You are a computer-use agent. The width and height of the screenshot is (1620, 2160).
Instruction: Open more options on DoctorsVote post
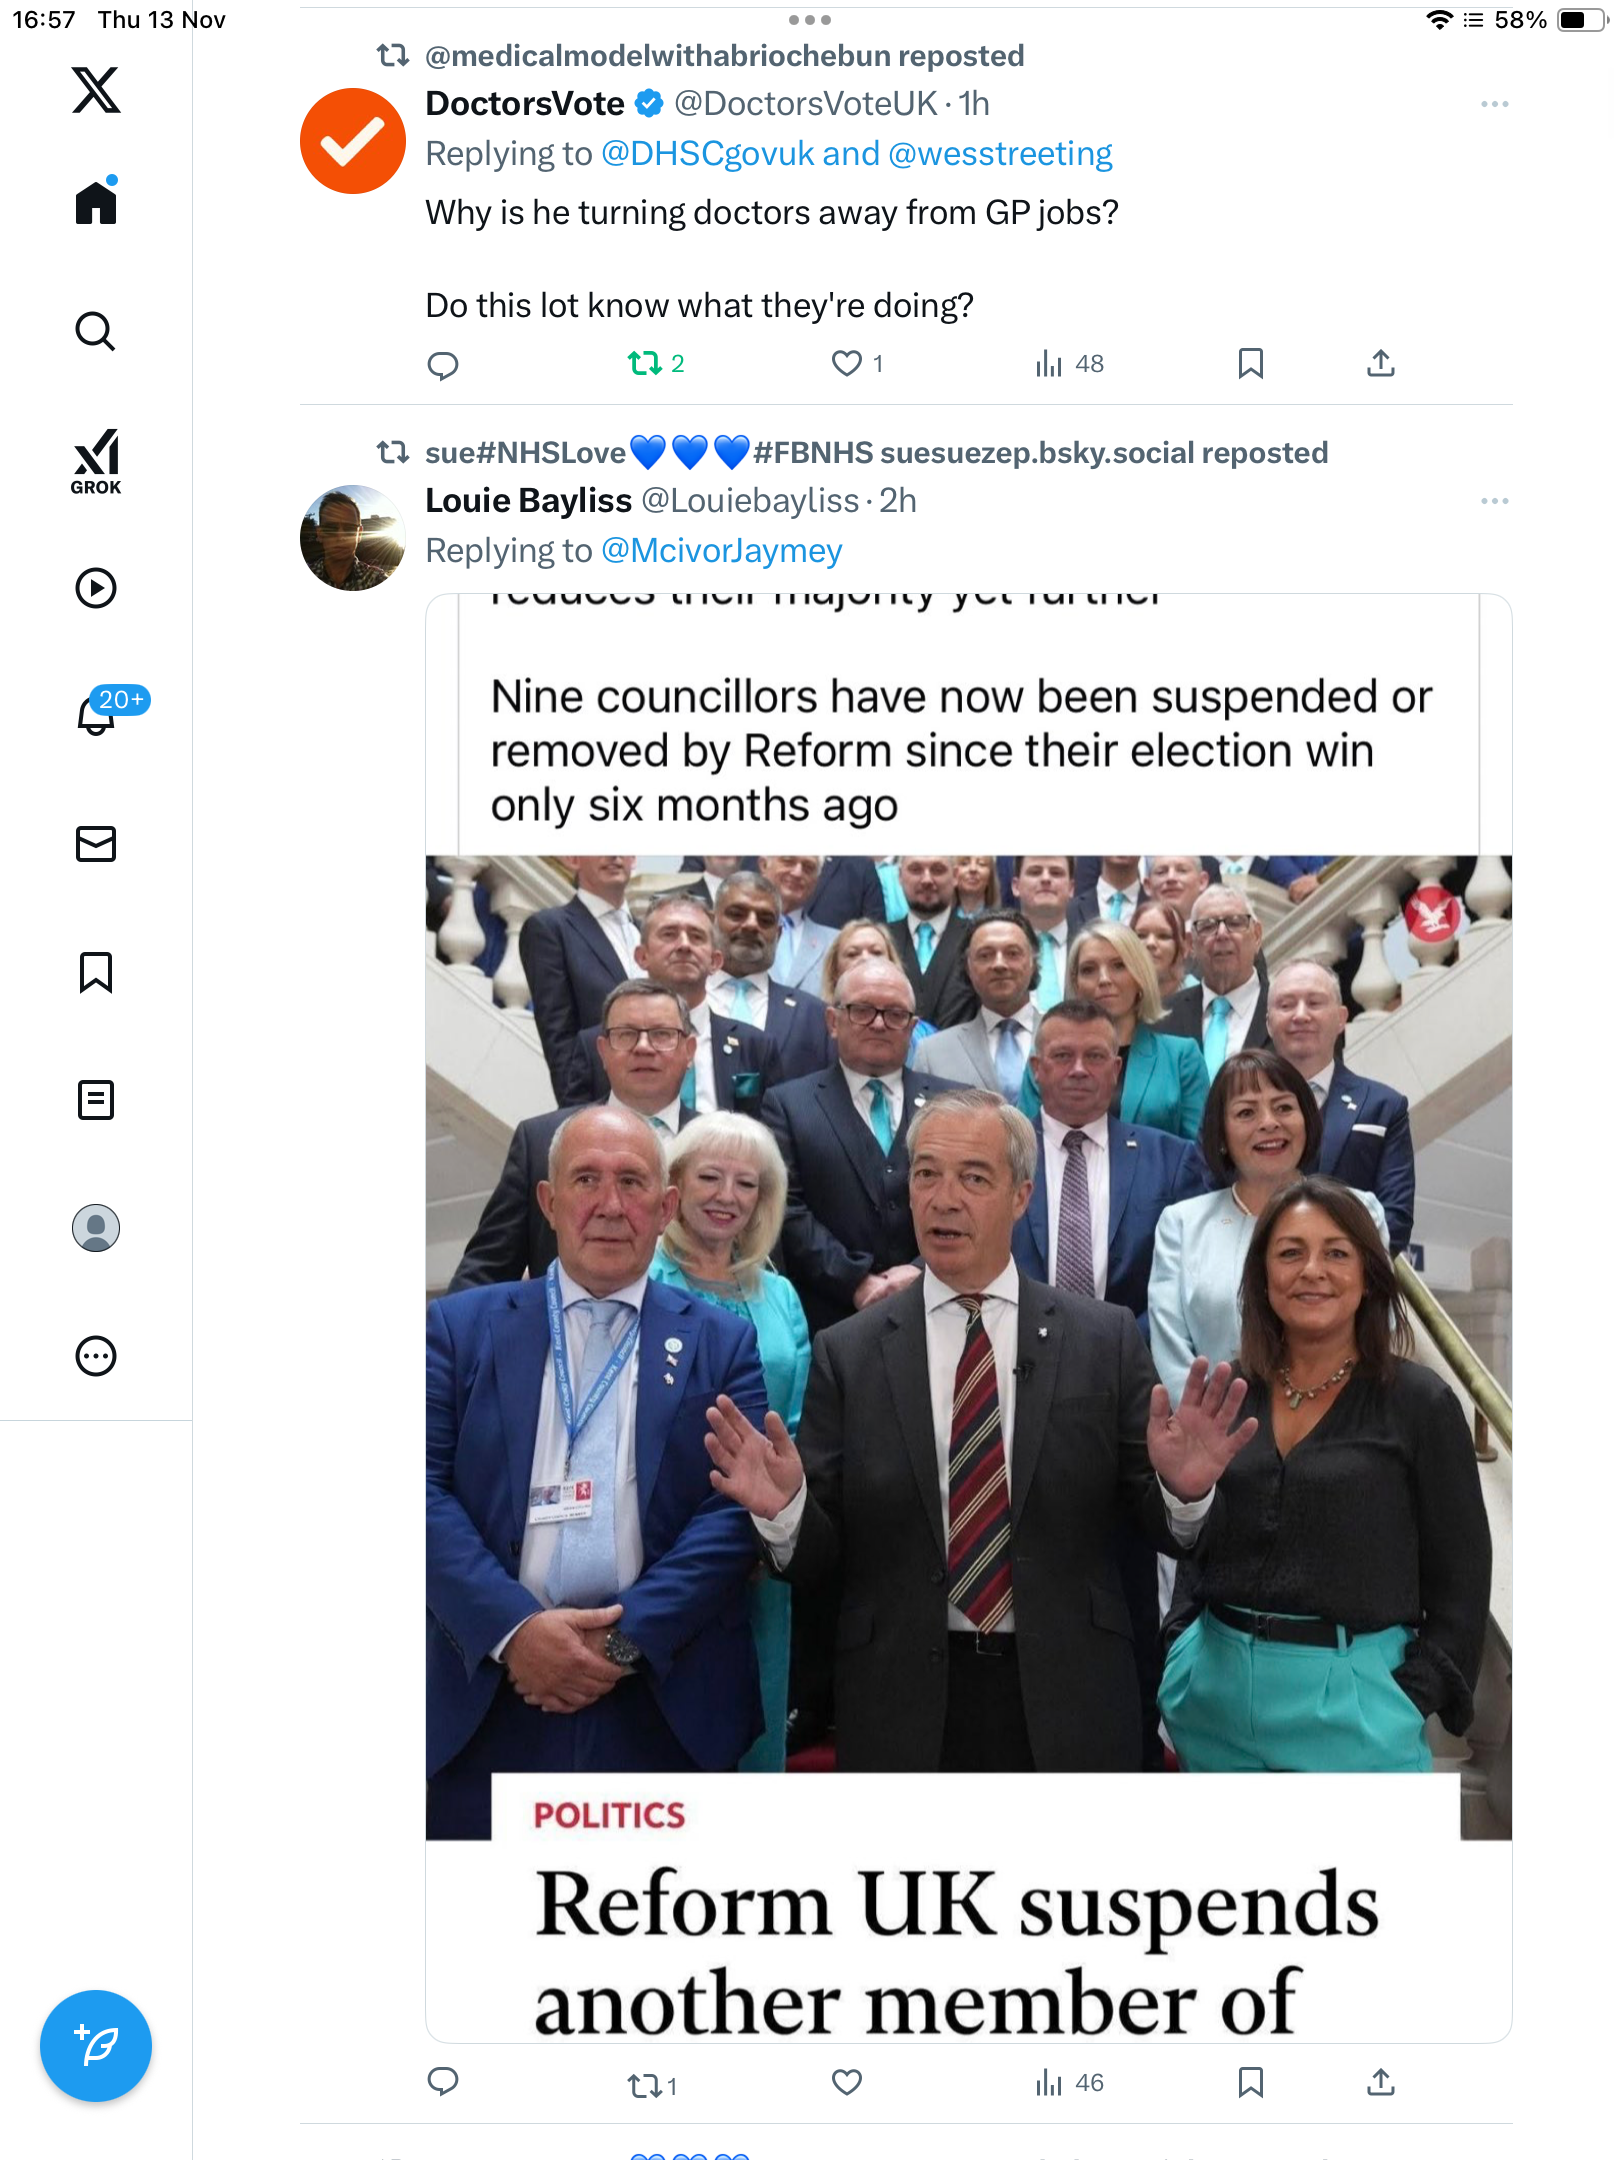tap(1494, 104)
